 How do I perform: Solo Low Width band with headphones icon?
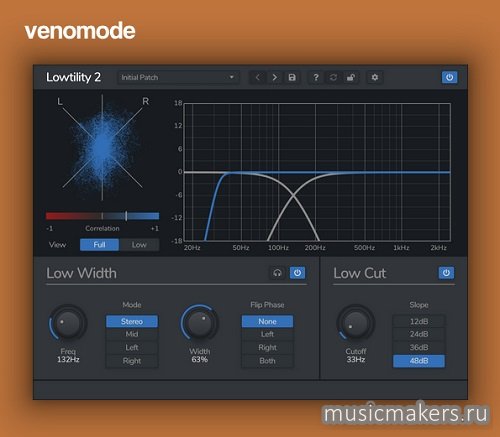(277, 273)
